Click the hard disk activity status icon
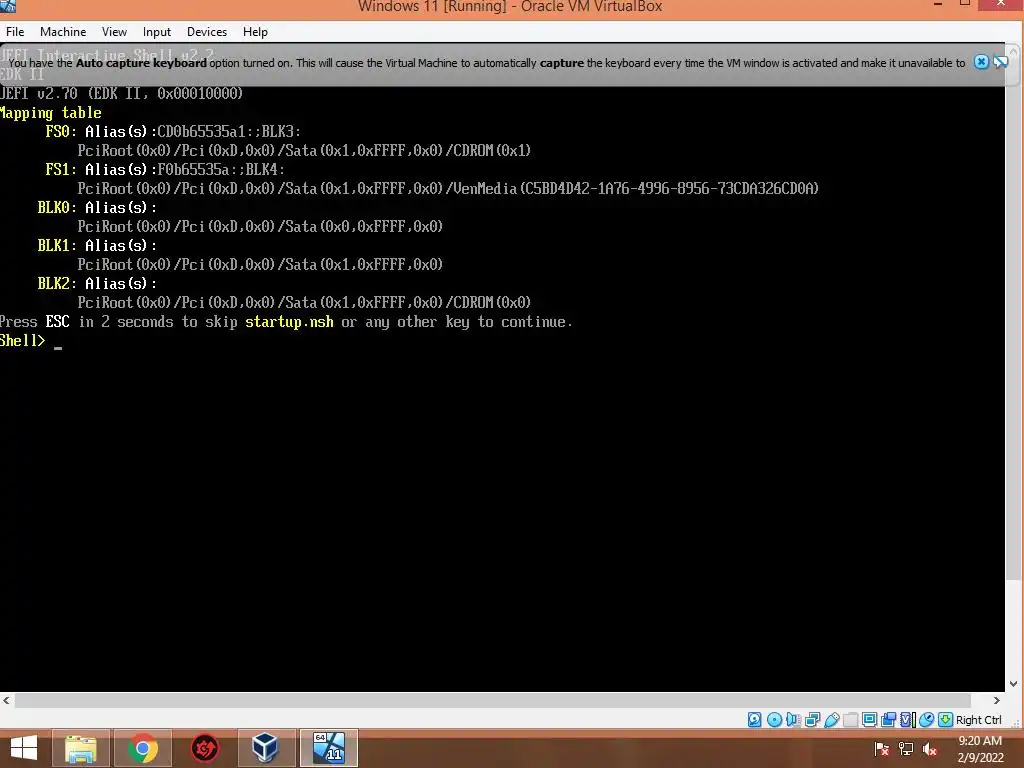1024x768 pixels. pos(754,720)
